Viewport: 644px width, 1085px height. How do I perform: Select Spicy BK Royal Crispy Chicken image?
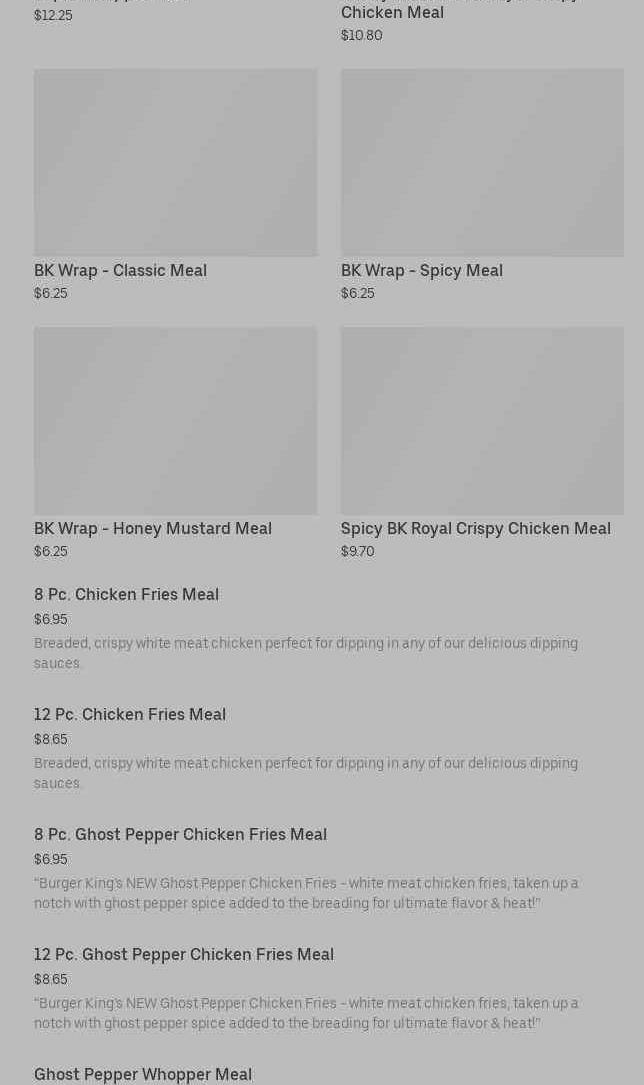[x=482, y=420]
